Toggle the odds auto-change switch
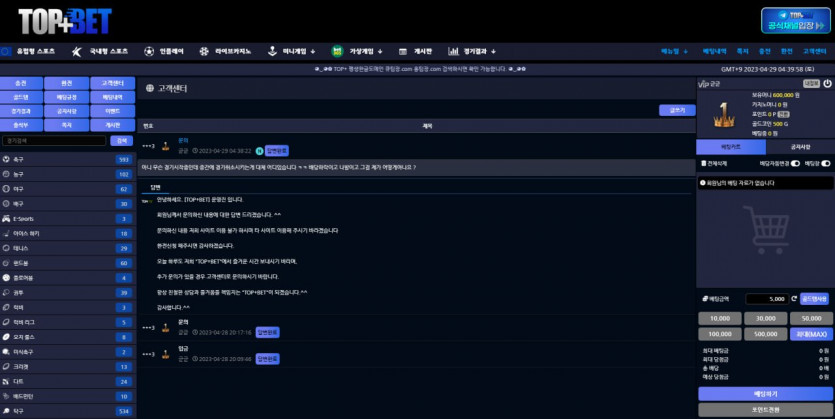 coord(795,162)
